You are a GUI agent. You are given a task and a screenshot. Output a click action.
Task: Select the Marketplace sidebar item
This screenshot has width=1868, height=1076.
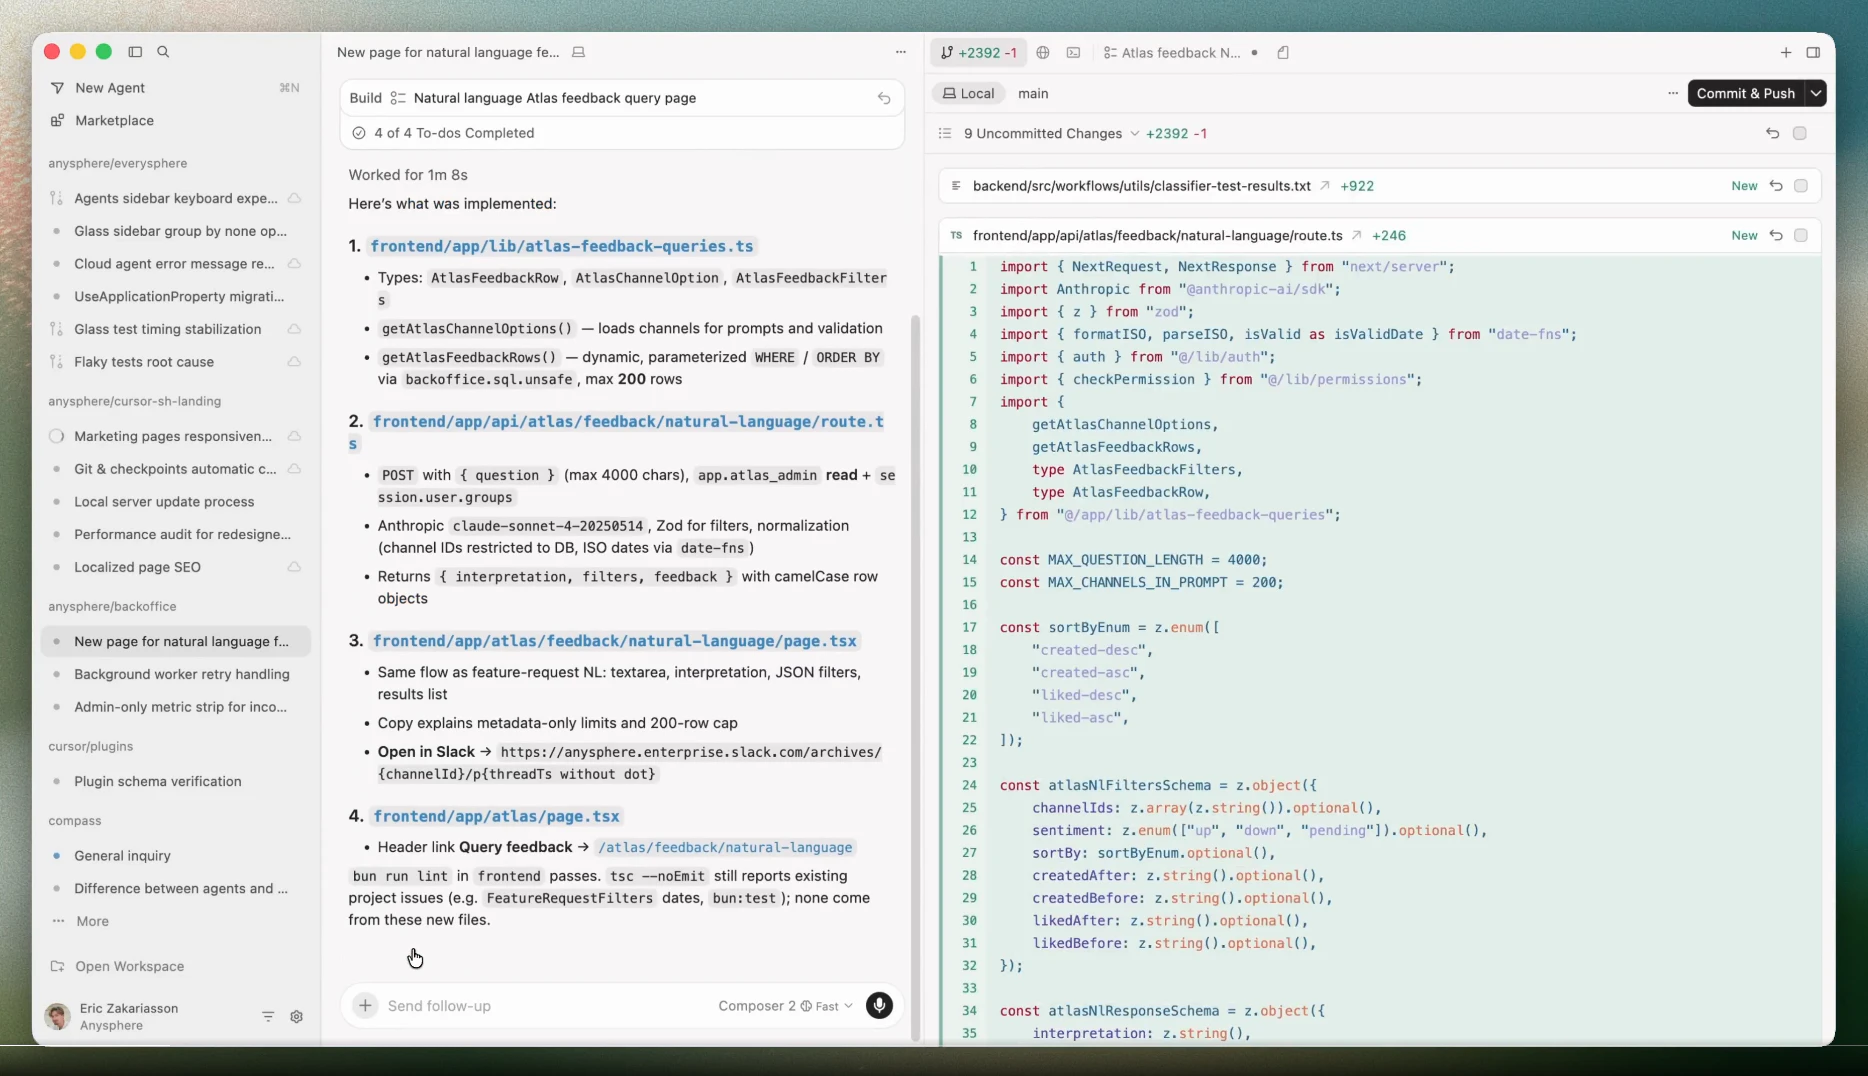[x=115, y=120]
